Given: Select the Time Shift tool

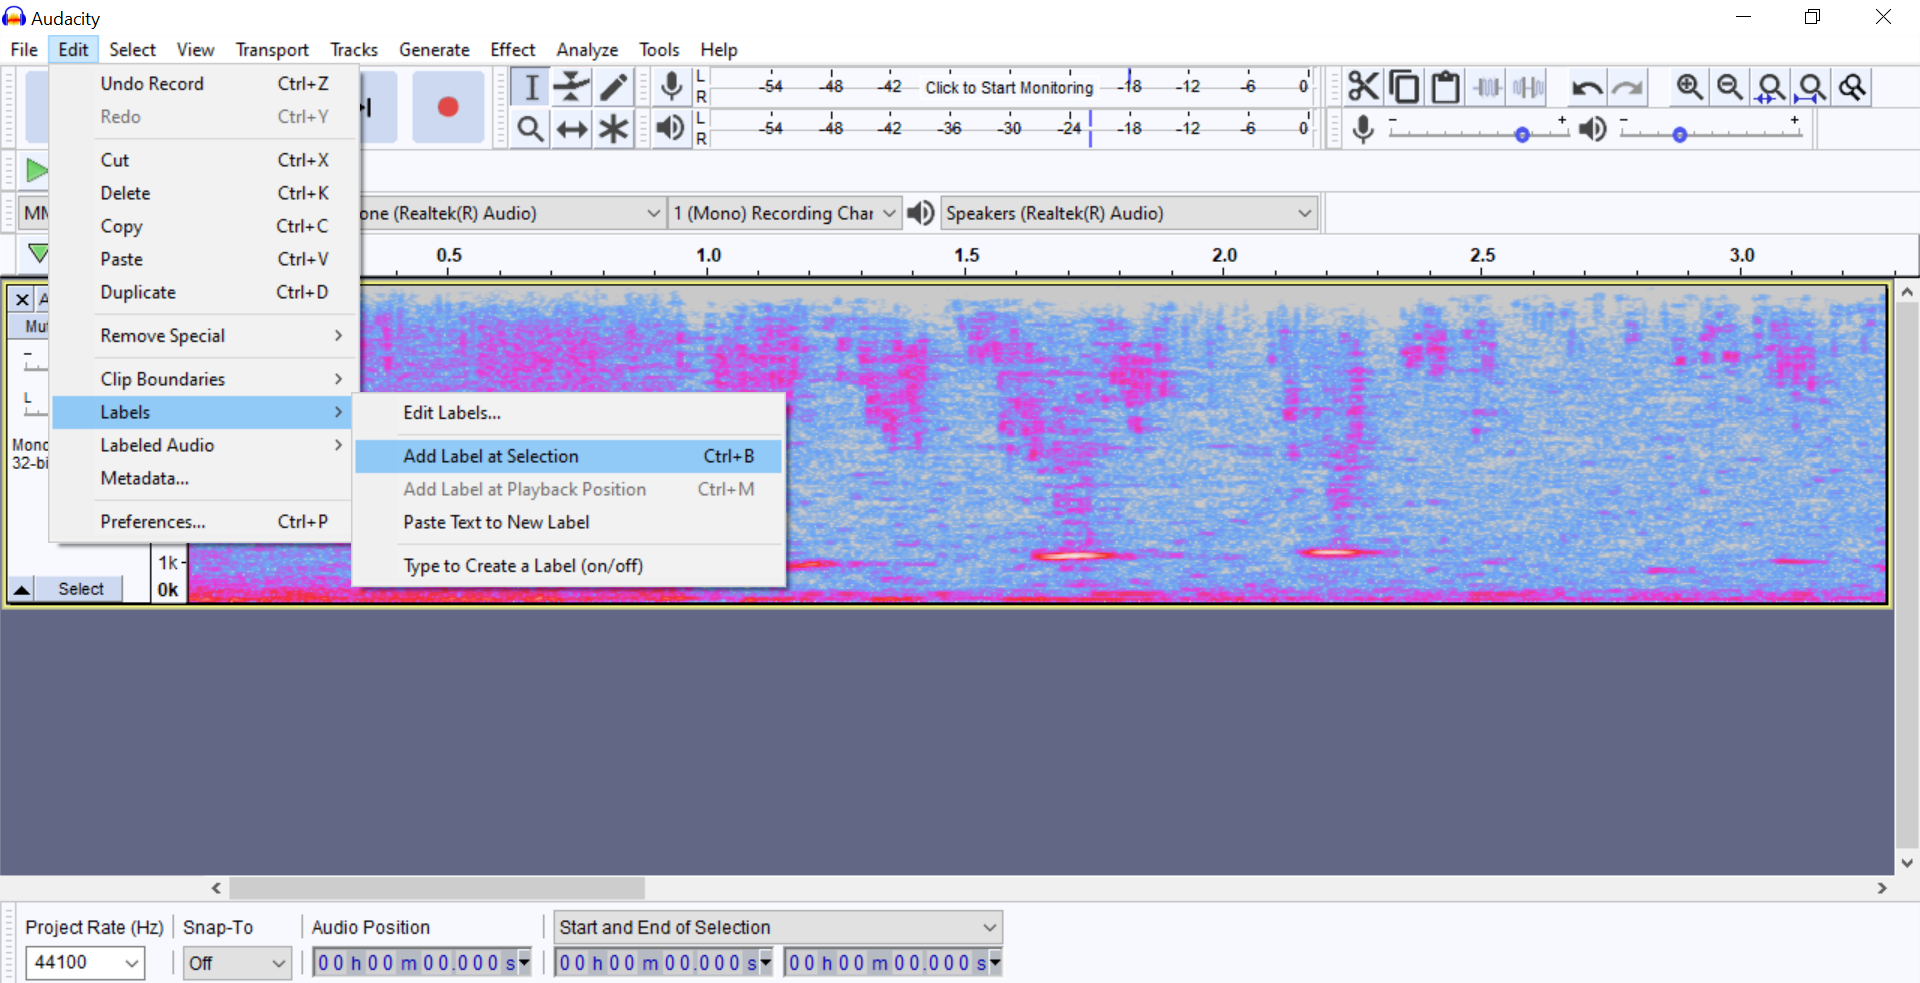Looking at the screenshot, I should [x=572, y=128].
